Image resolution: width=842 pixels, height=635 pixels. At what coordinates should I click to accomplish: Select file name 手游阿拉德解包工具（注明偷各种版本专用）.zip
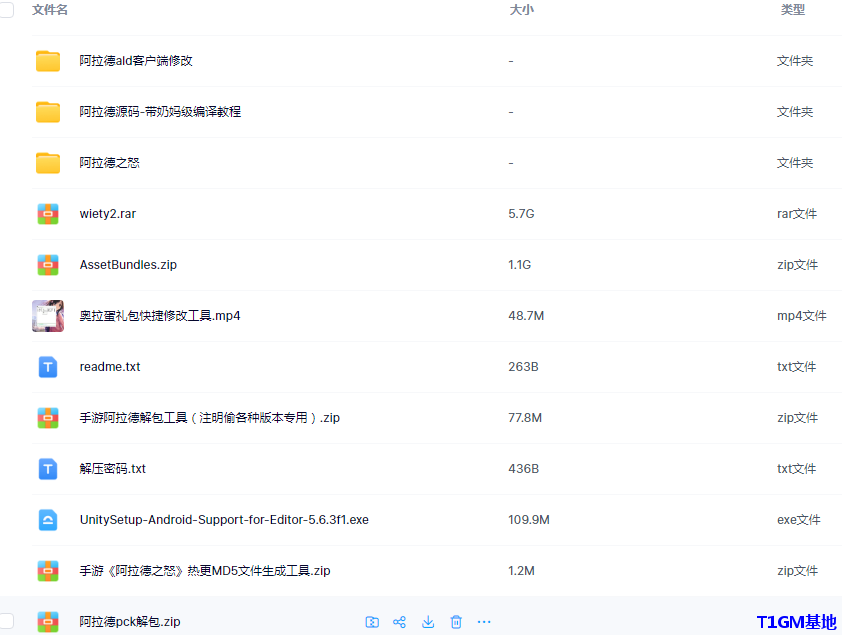209,418
